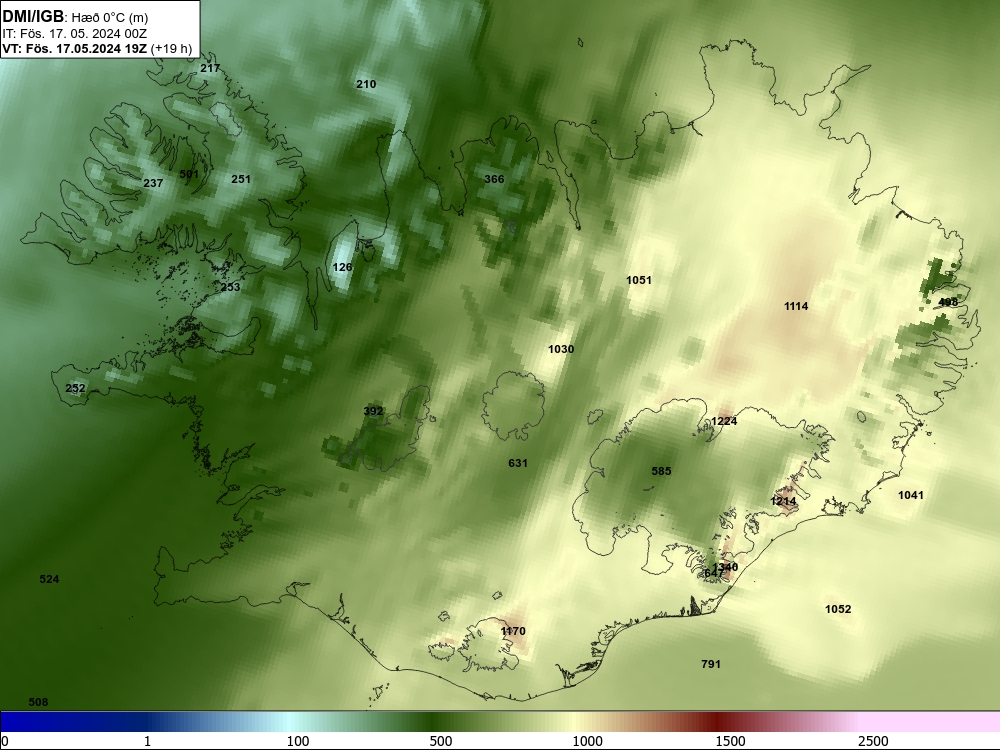
Task: Click the initial time line 'IT: Fös. 17. 05. 2024 00Z'
Action: click(75, 34)
